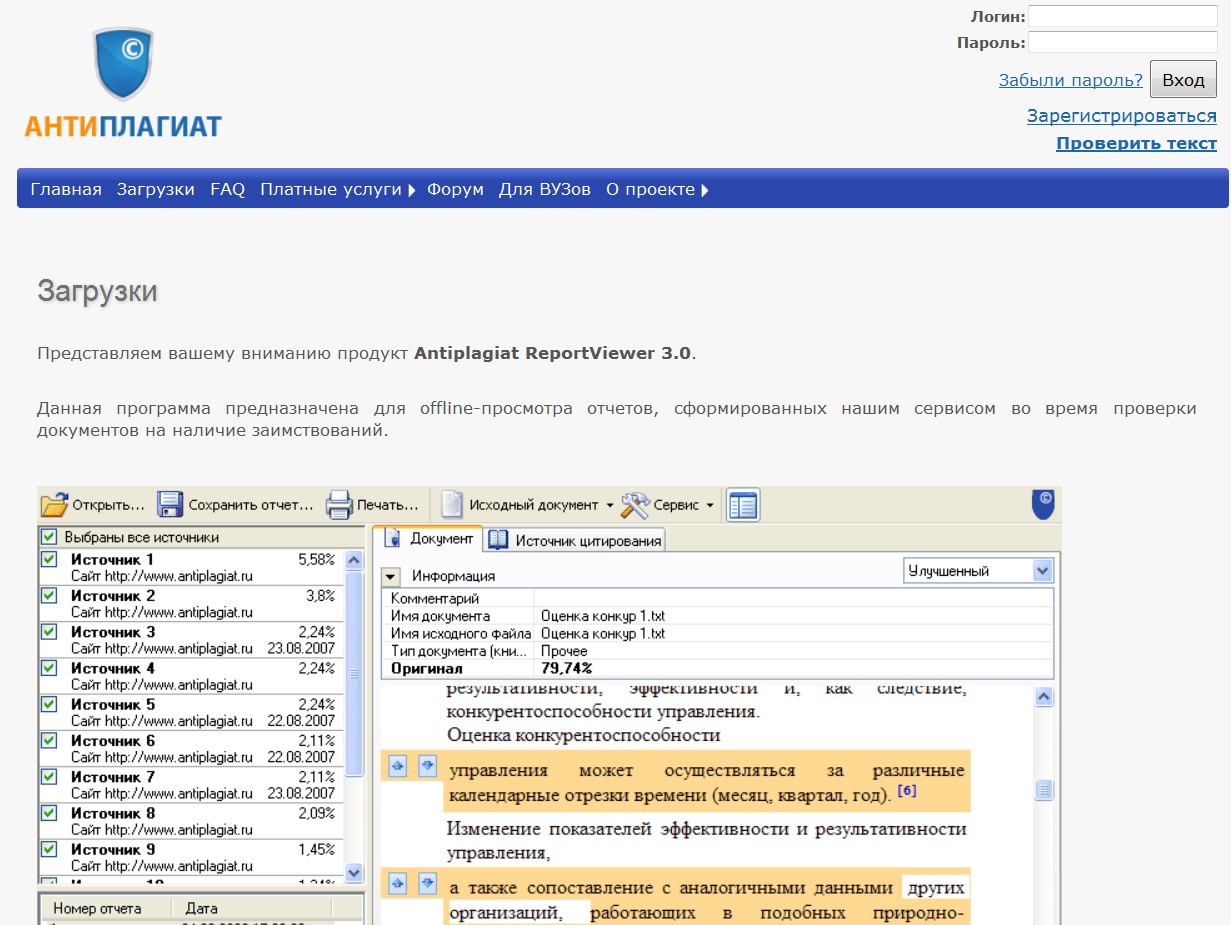The image size is (1231, 925).
Task: Toggle 'Выбраны все источники' checkbox
Action: click(49, 537)
